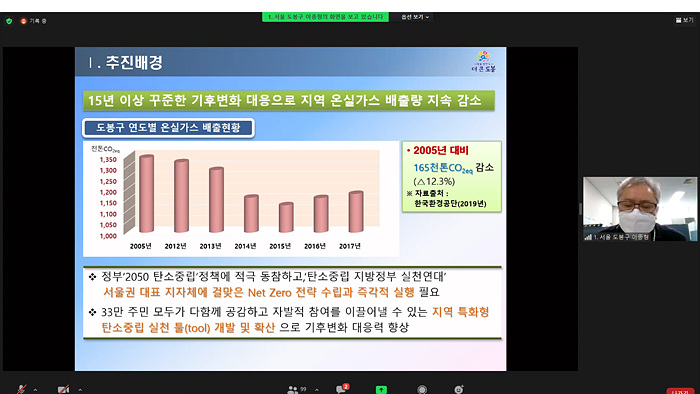Viewport: 700px width, 394px height.
Task: Expand video options arrow next to camera
Action: (x=80, y=390)
